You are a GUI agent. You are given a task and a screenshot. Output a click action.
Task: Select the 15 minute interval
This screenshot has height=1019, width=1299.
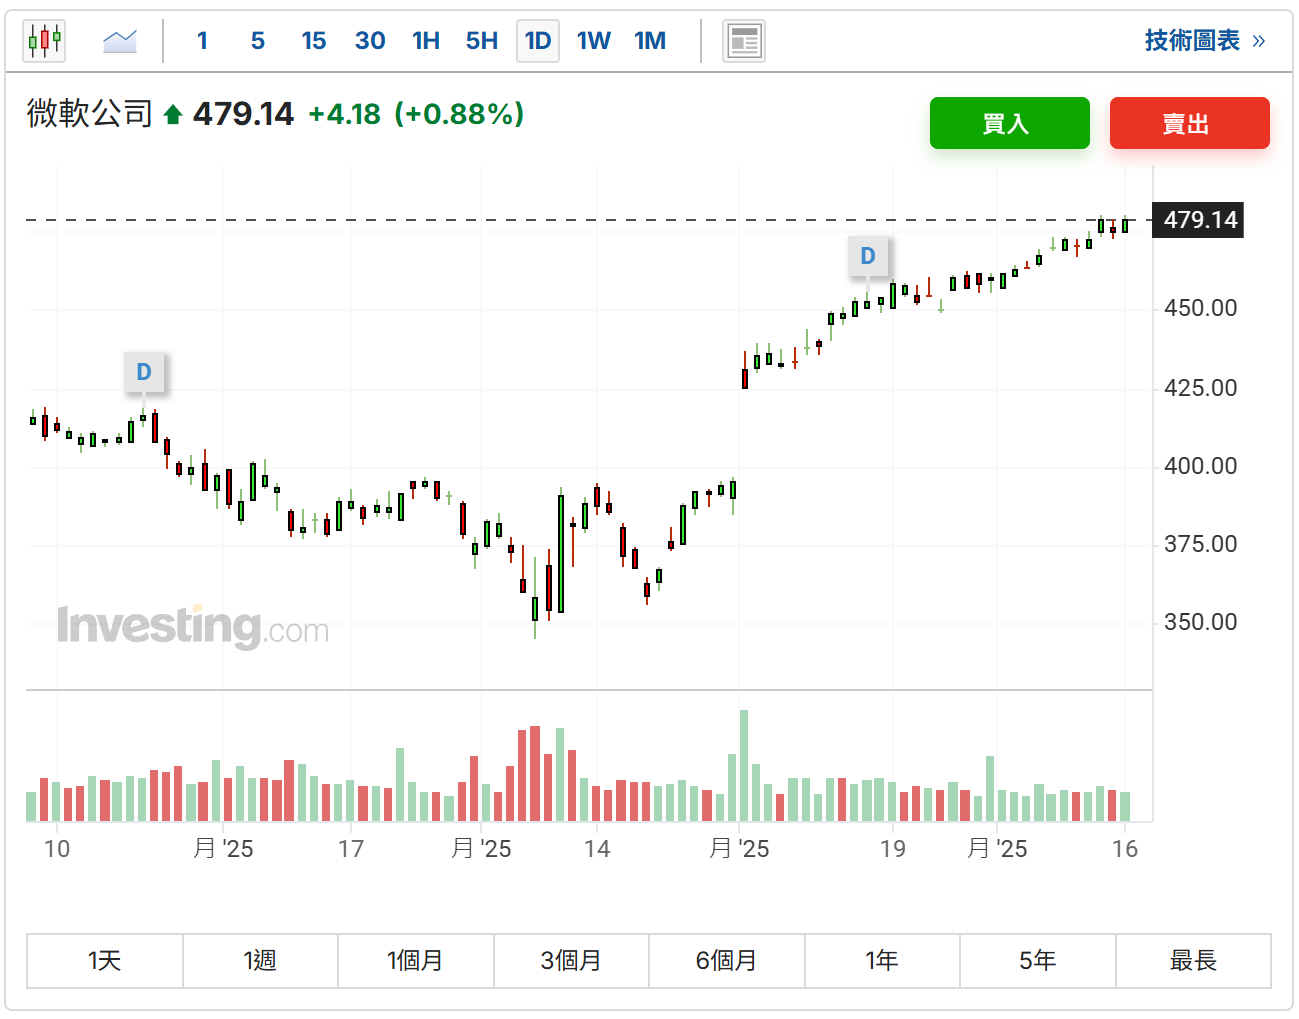(x=313, y=41)
